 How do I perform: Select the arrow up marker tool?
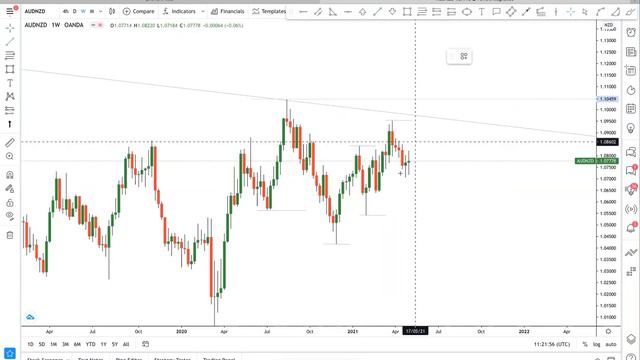coord(362,12)
